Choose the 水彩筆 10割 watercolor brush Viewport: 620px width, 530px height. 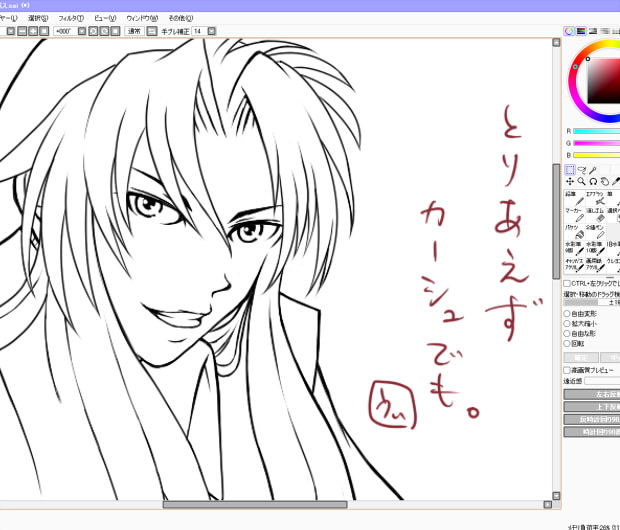tap(595, 248)
